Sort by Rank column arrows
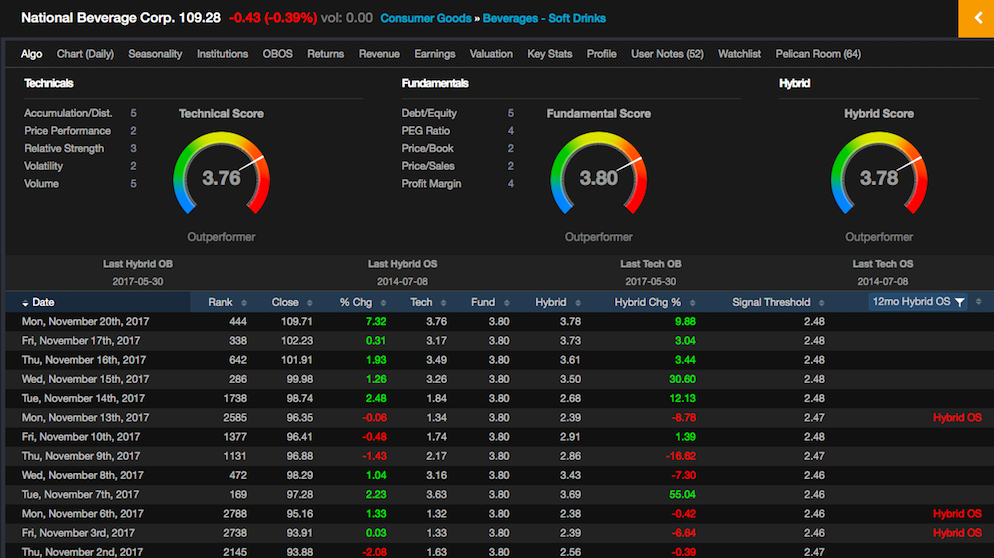This screenshot has width=994, height=558. (244, 303)
